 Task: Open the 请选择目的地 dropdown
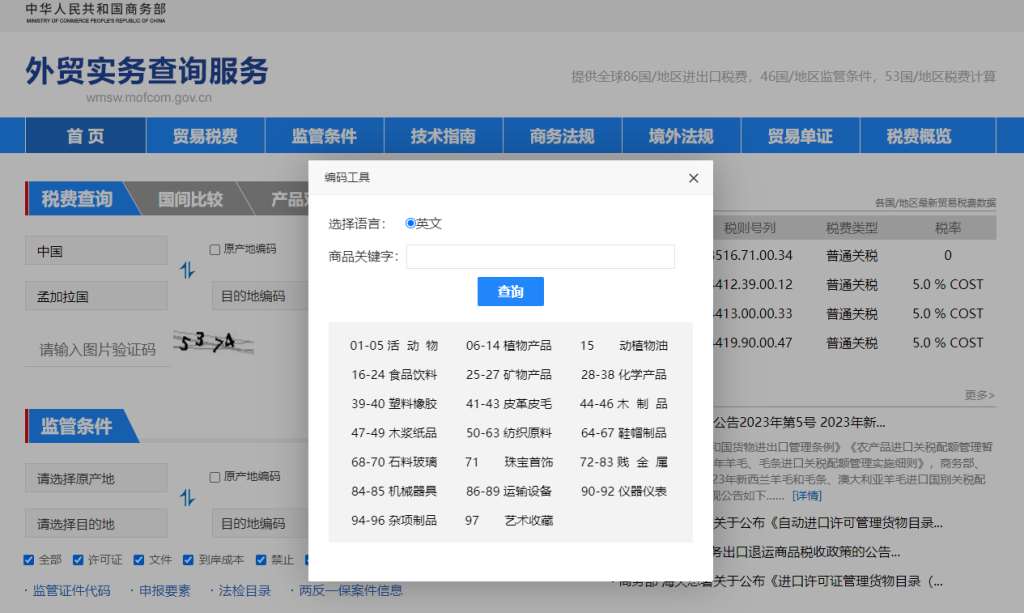(x=96, y=524)
